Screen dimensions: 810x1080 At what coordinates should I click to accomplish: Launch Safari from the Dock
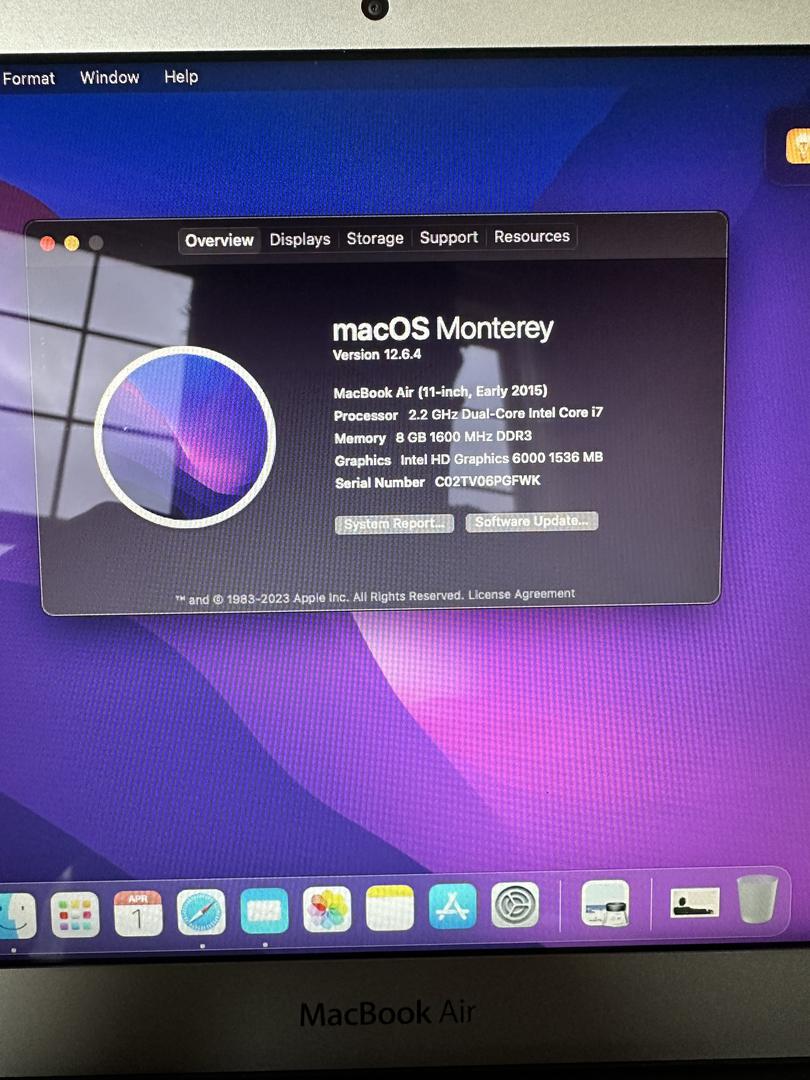click(201, 912)
